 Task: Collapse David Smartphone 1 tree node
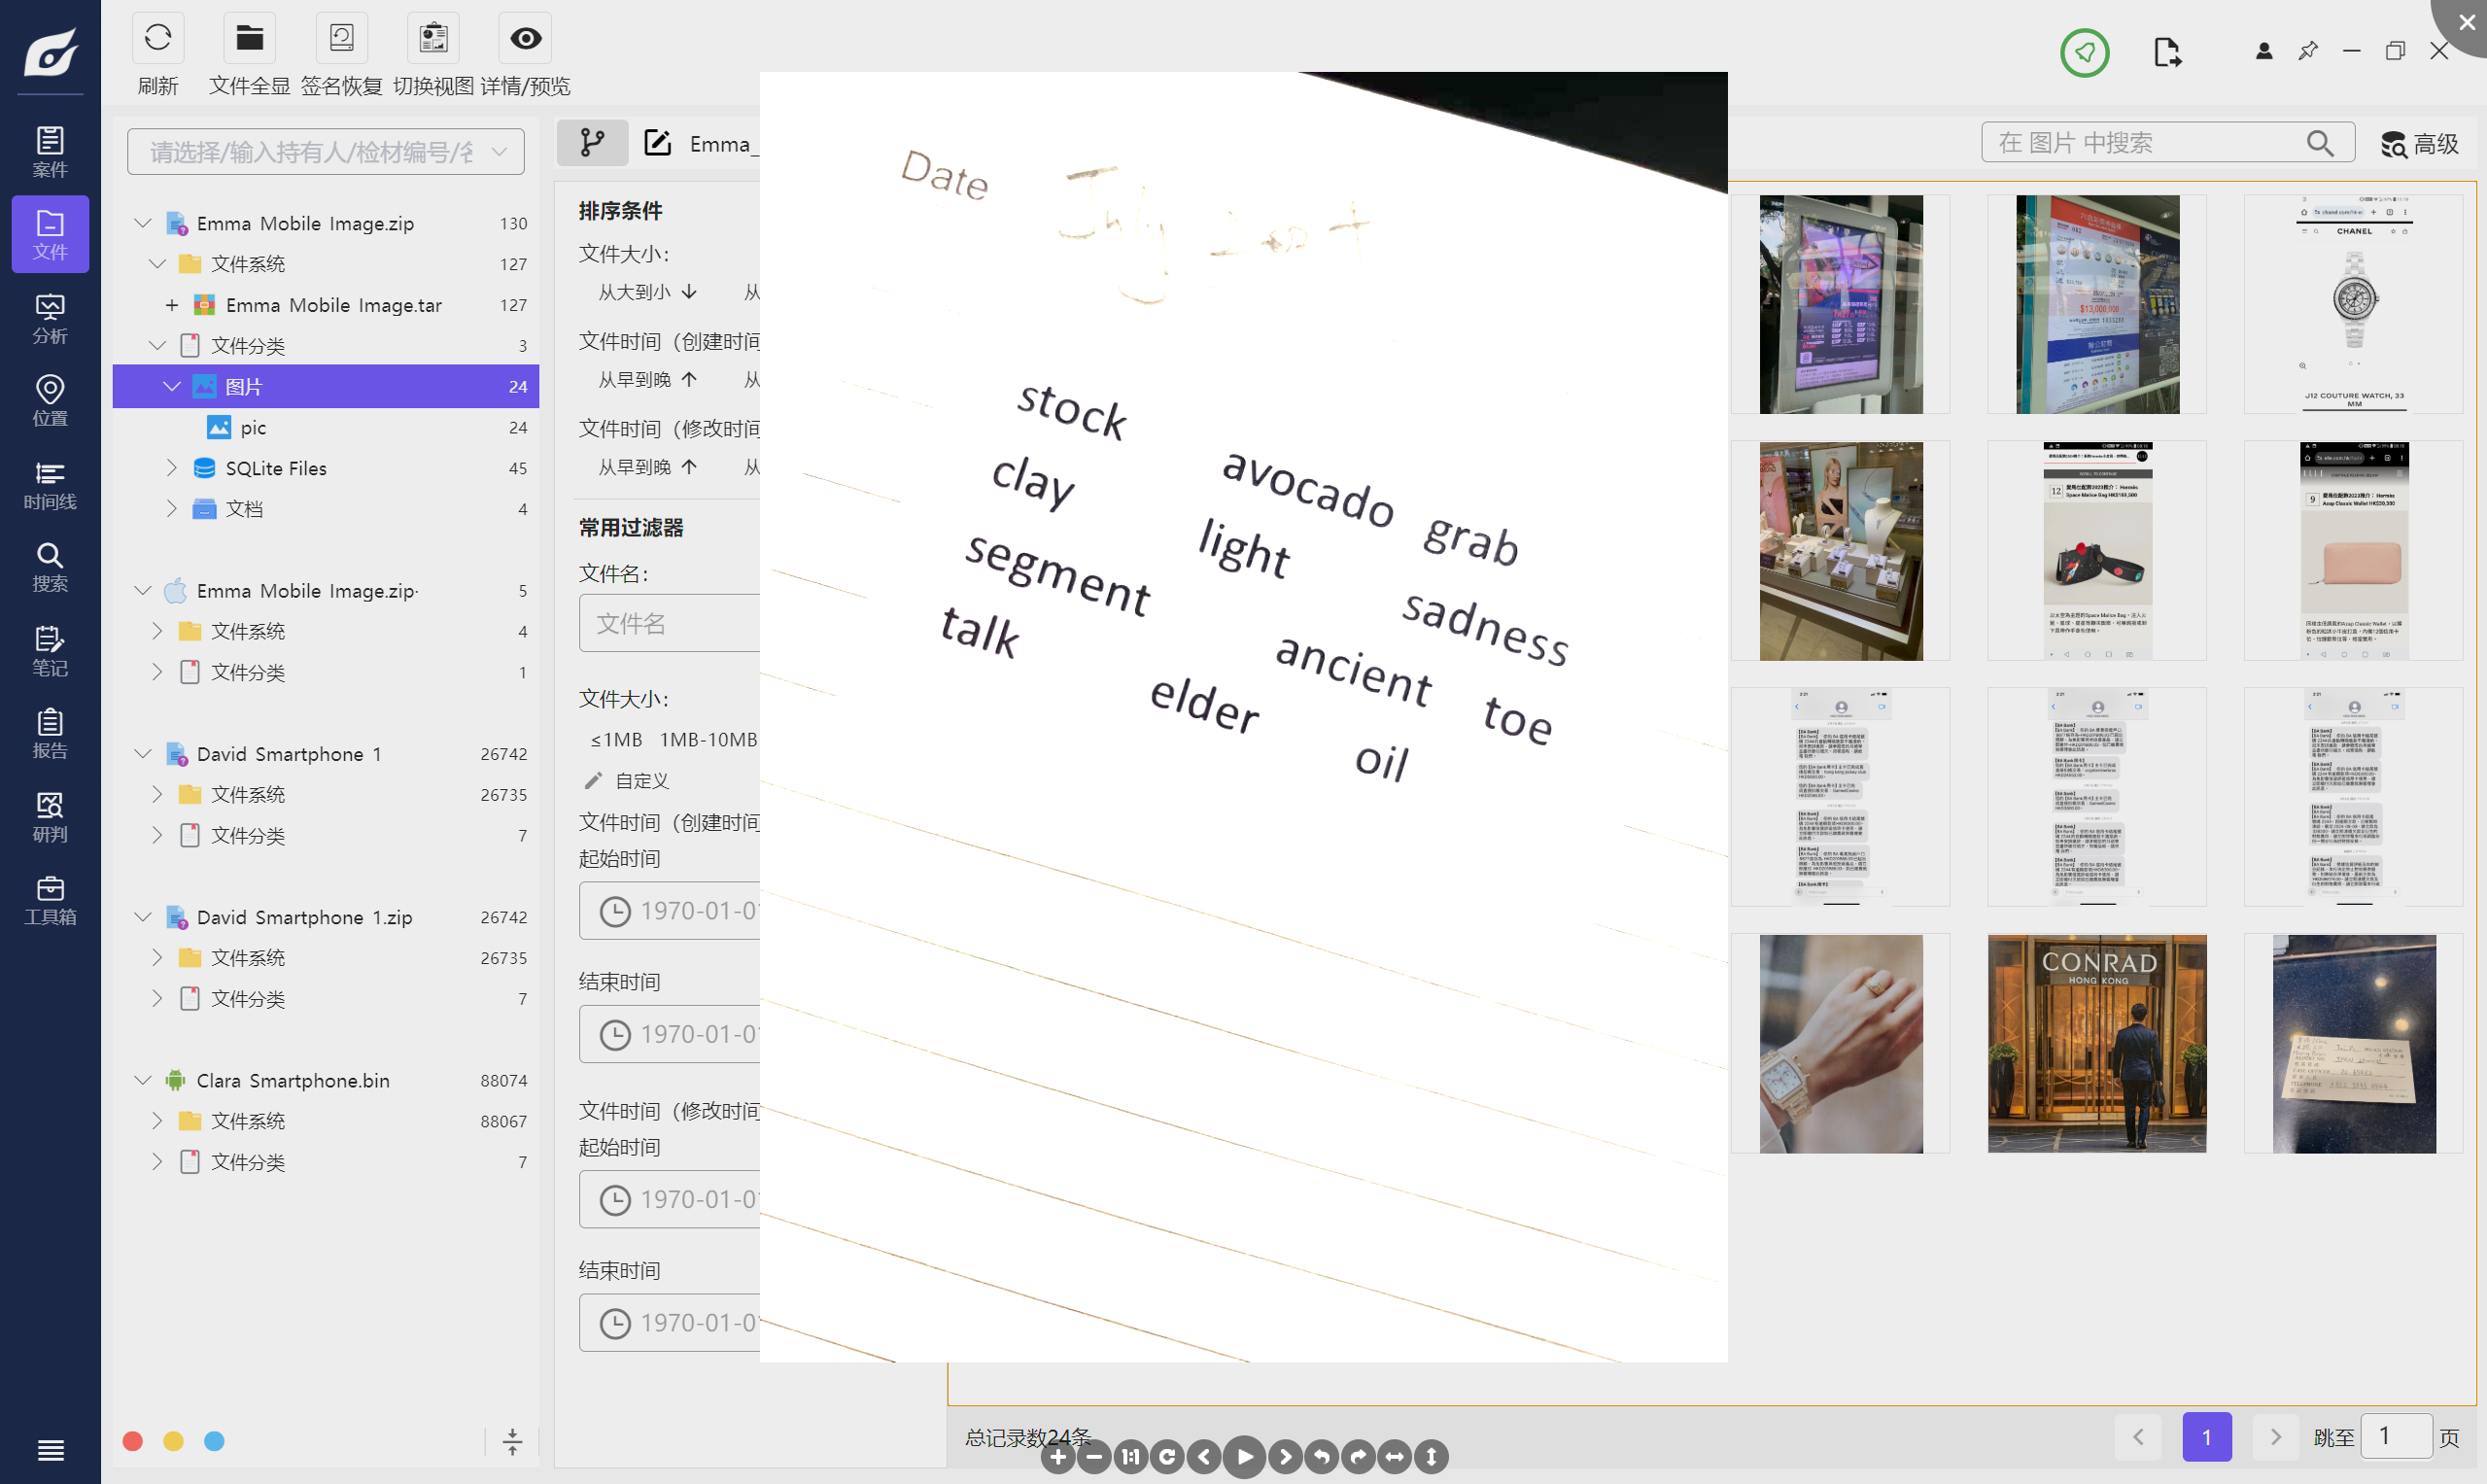point(143,754)
